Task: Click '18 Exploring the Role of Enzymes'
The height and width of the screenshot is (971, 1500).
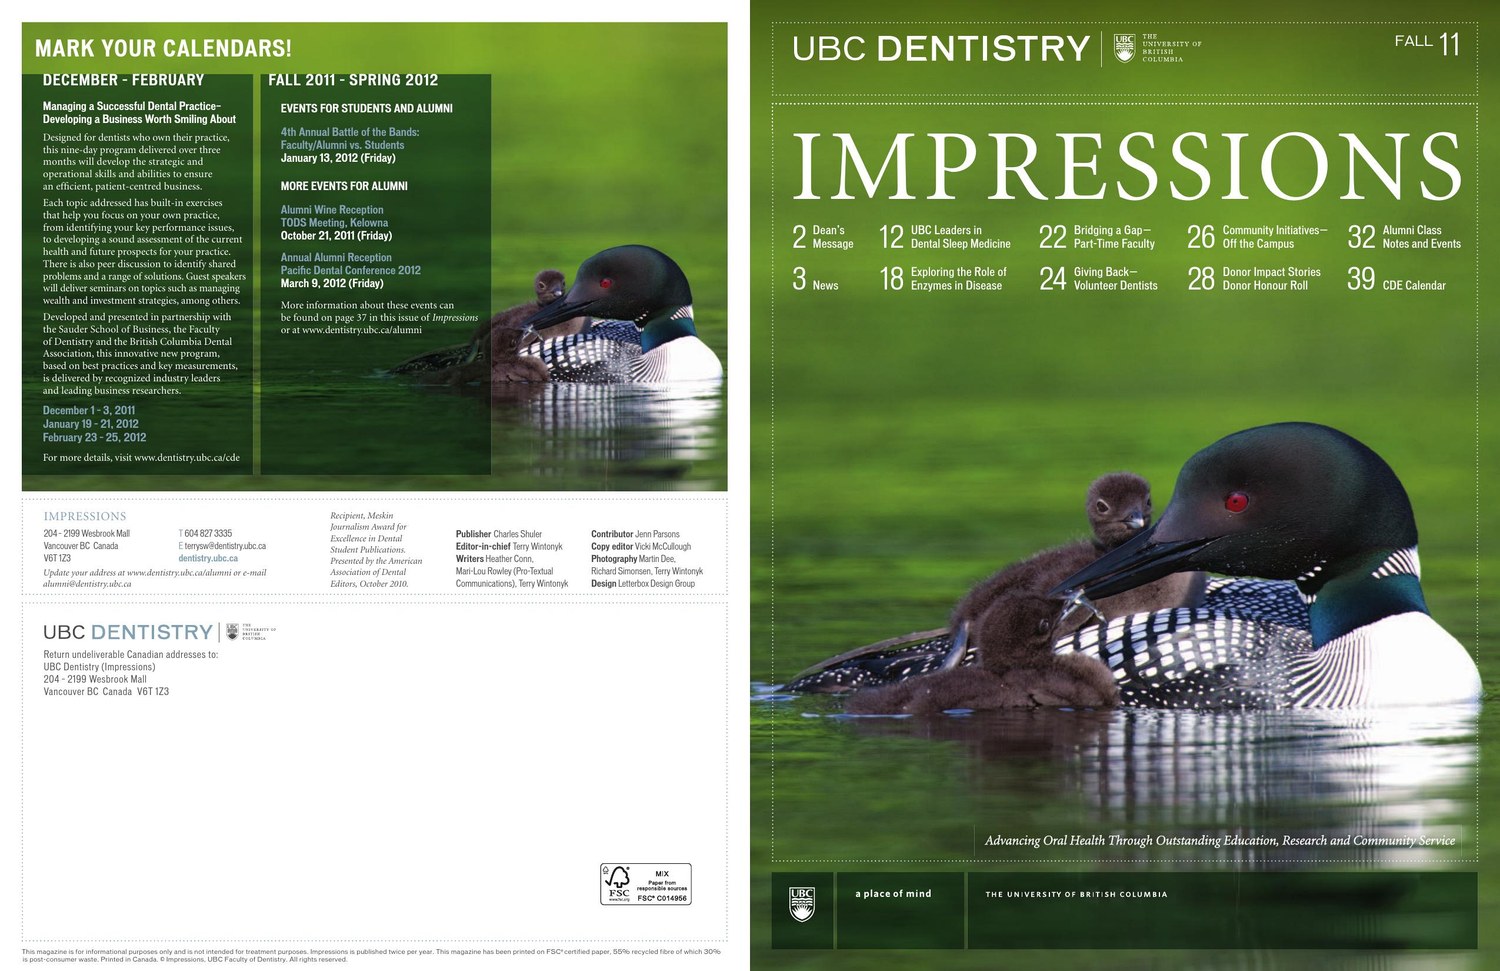Action: pos(943,279)
